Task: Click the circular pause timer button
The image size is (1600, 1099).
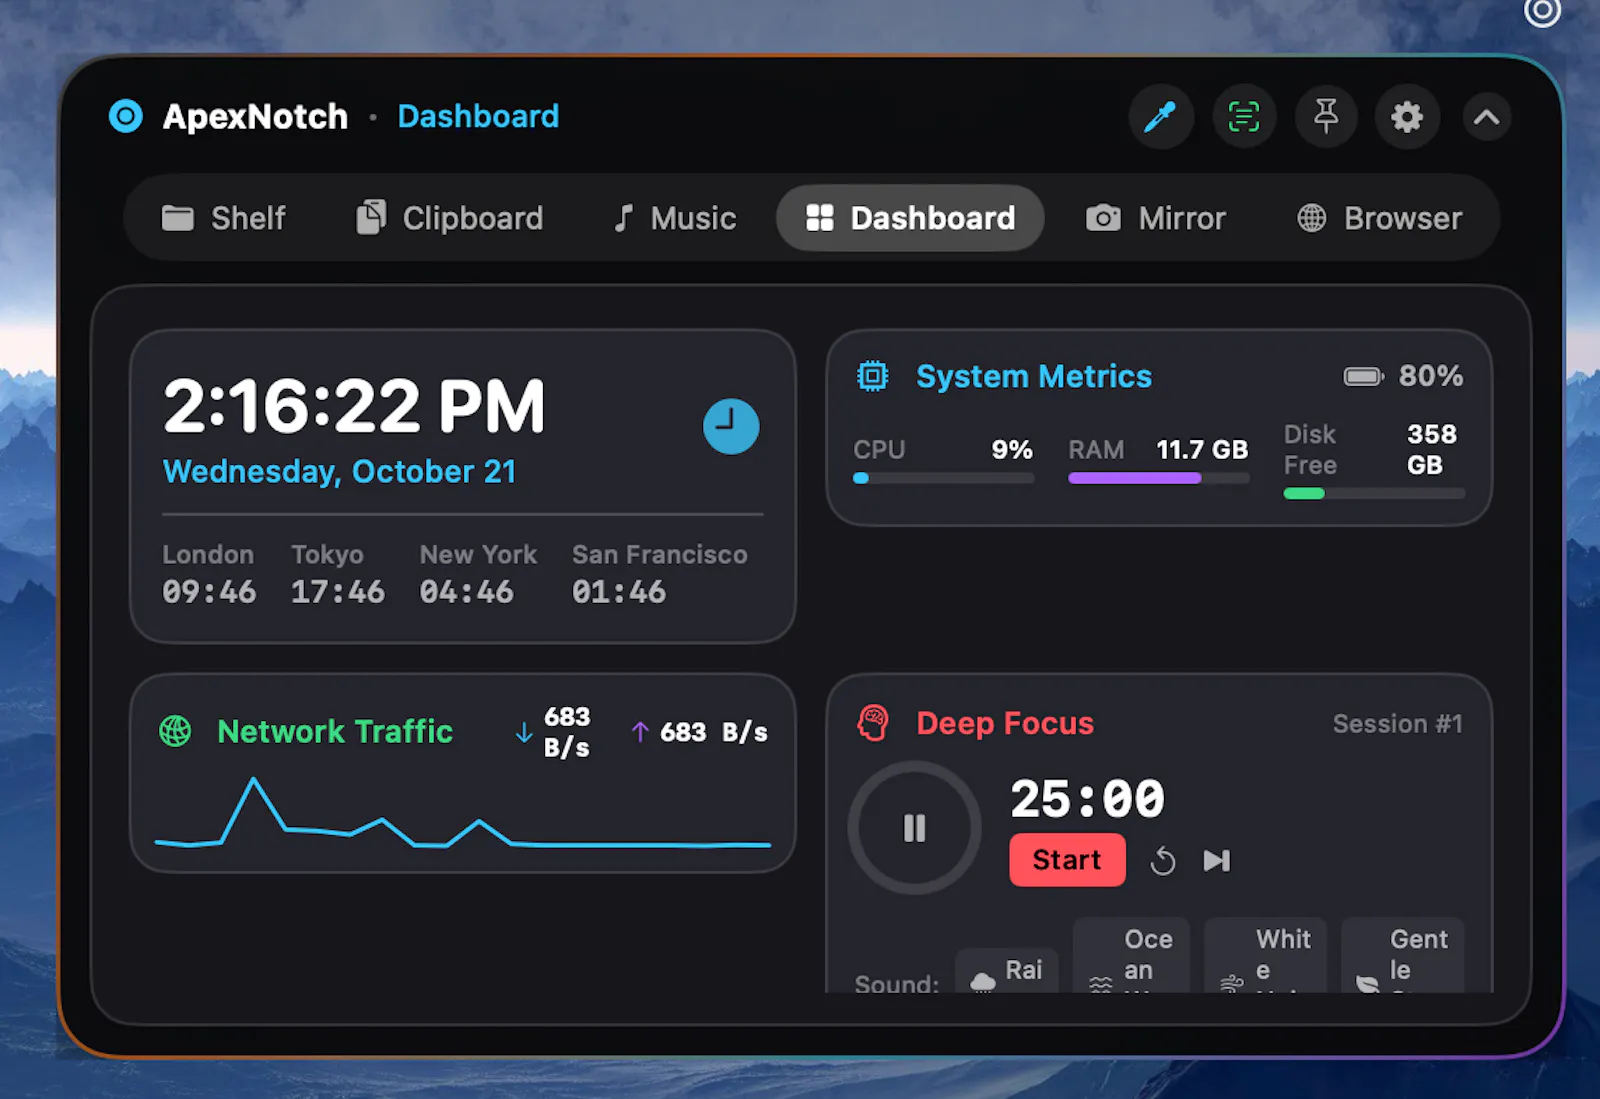Action: 914,828
